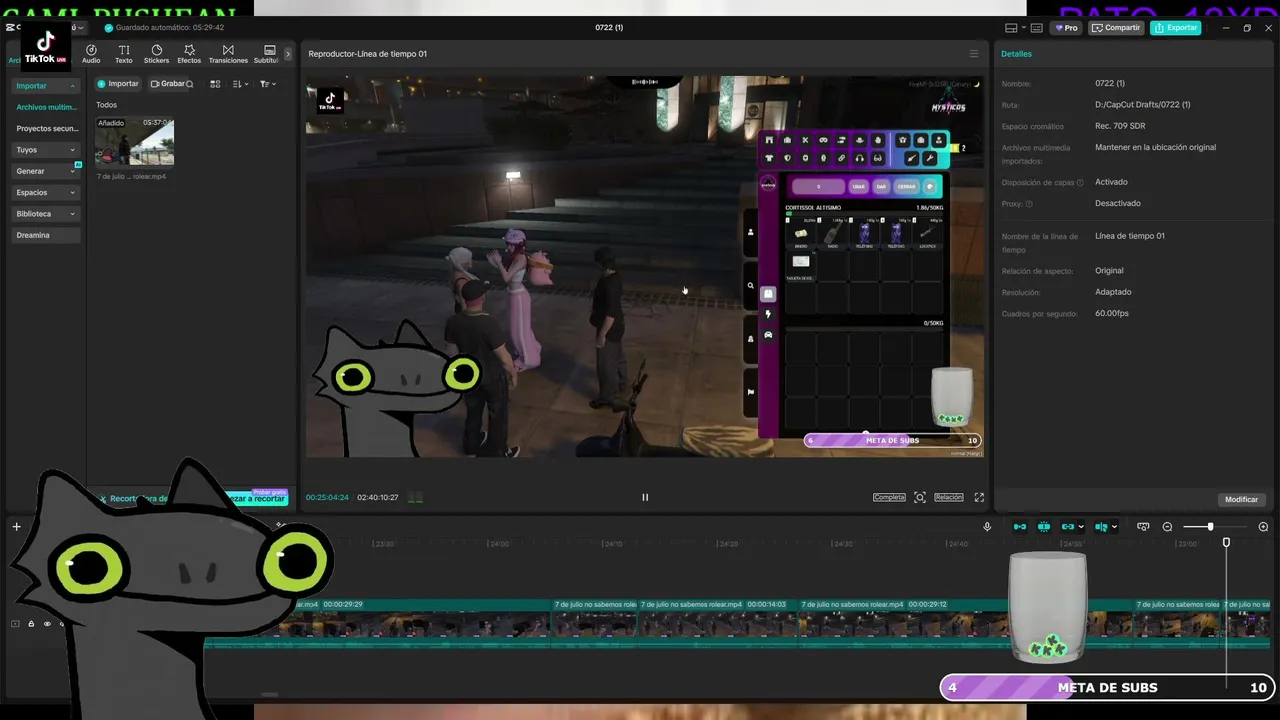Click the Modificar button in Detalles
Image resolution: width=1280 pixels, height=720 pixels.
pos(1241,499)
